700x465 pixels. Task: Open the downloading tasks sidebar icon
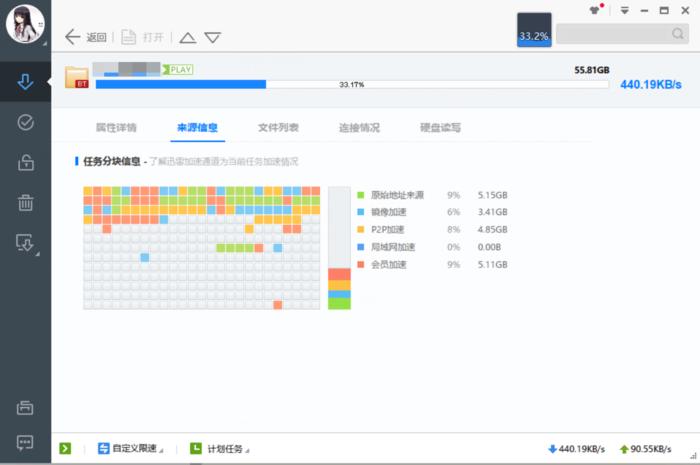click(25, 82)
